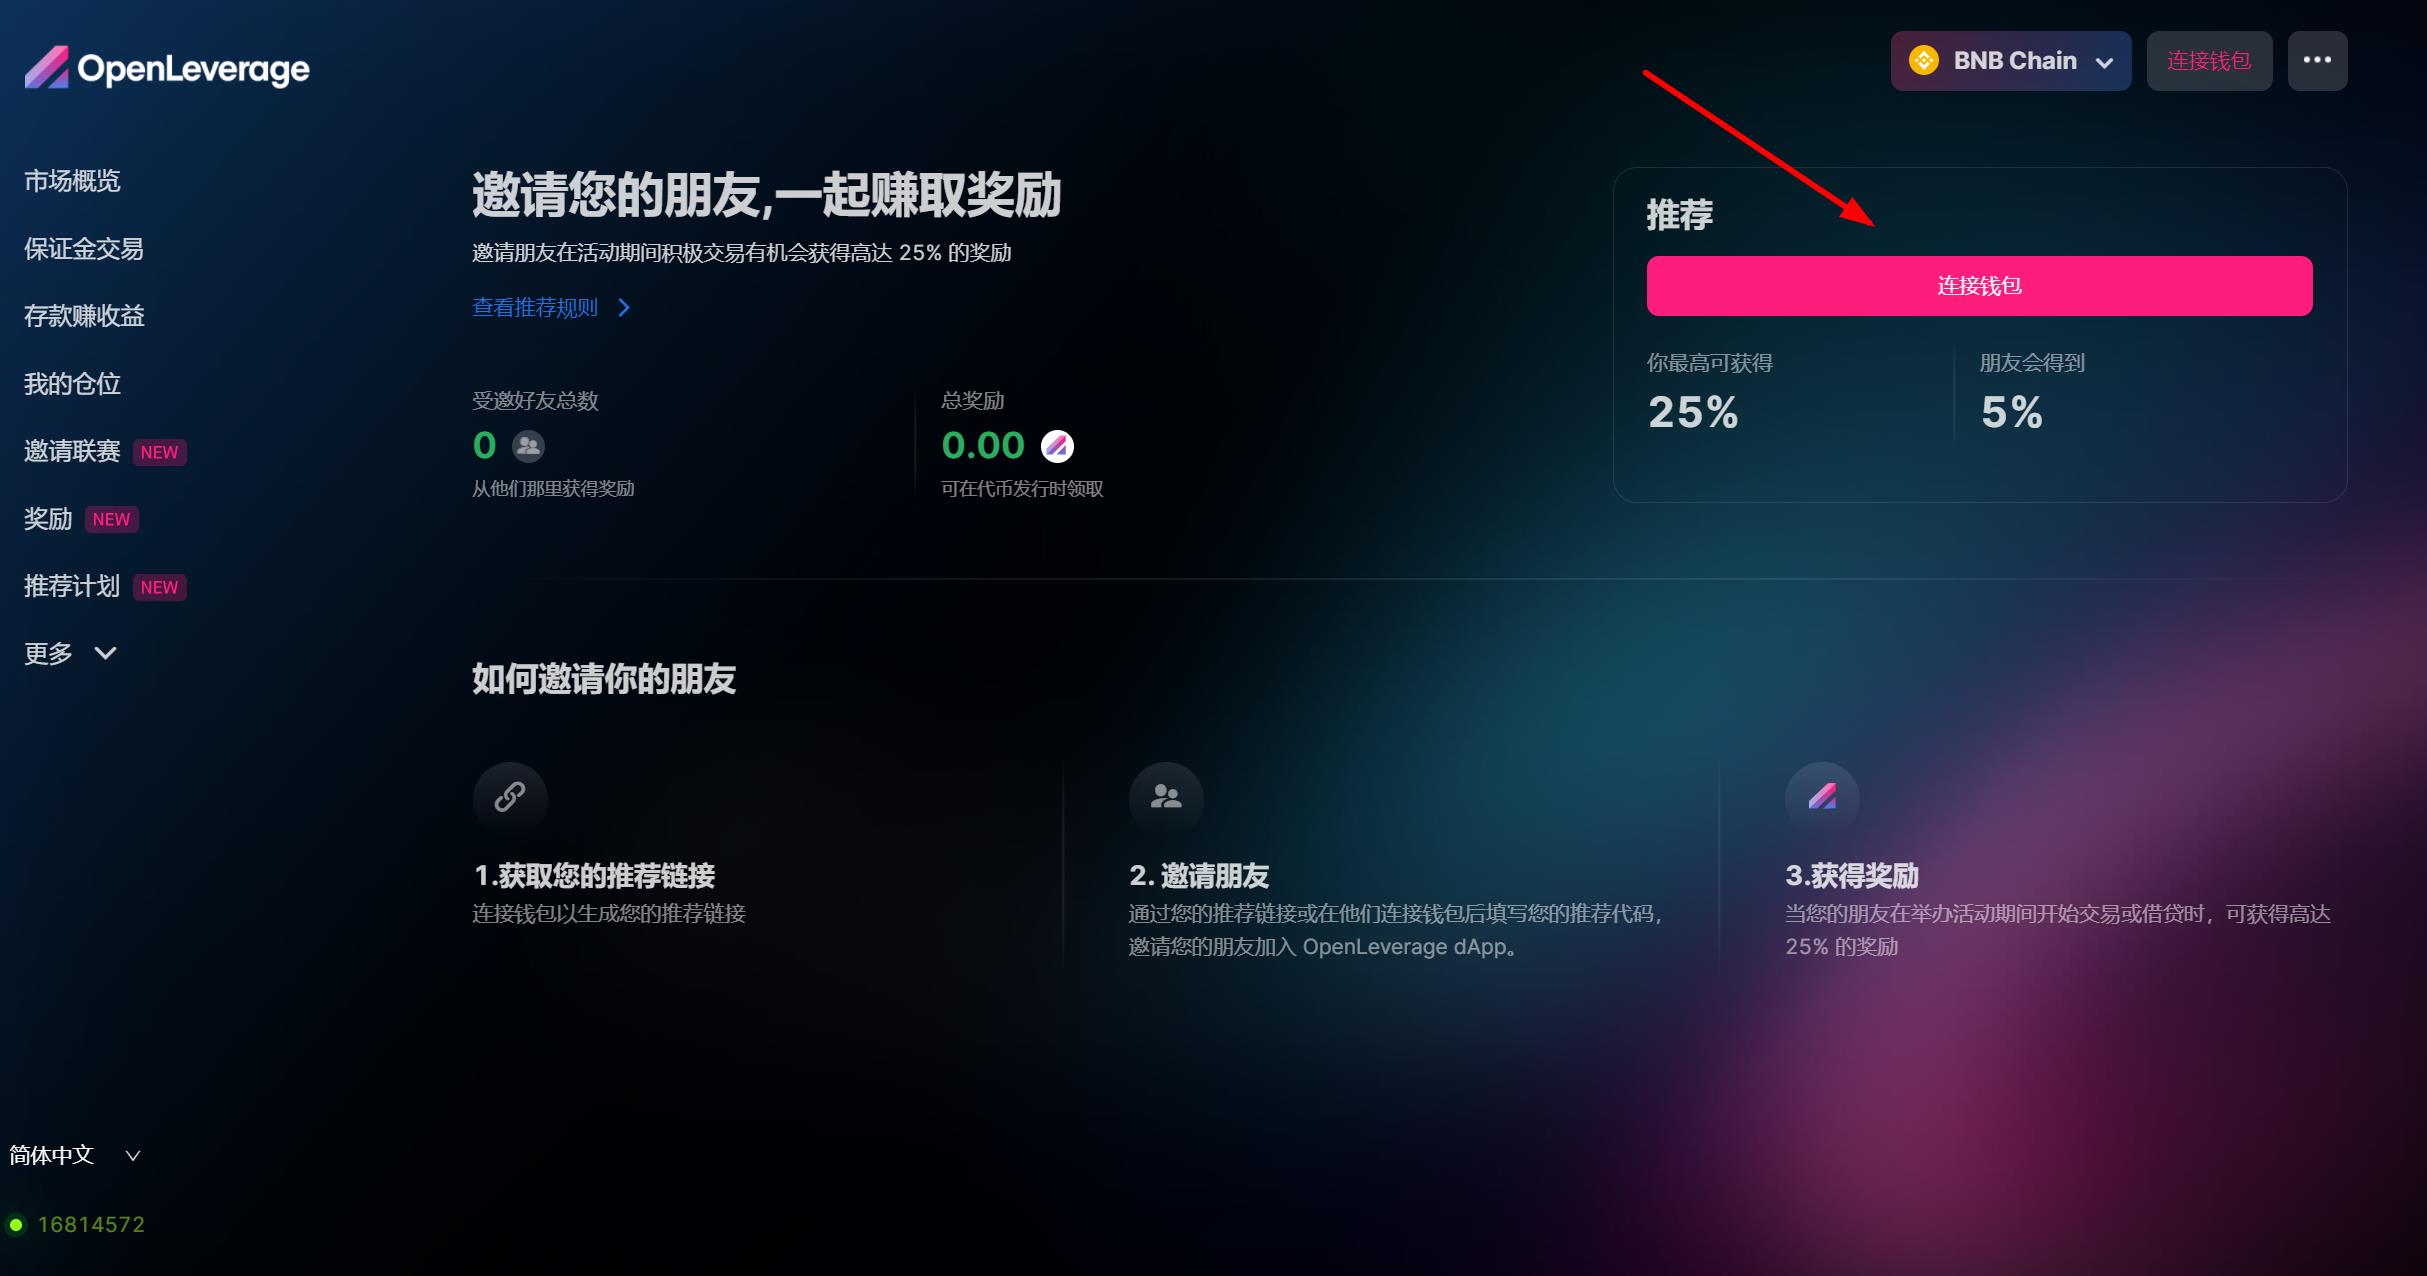Expand the 更多 sidebar menu

(x=70, y=654)
